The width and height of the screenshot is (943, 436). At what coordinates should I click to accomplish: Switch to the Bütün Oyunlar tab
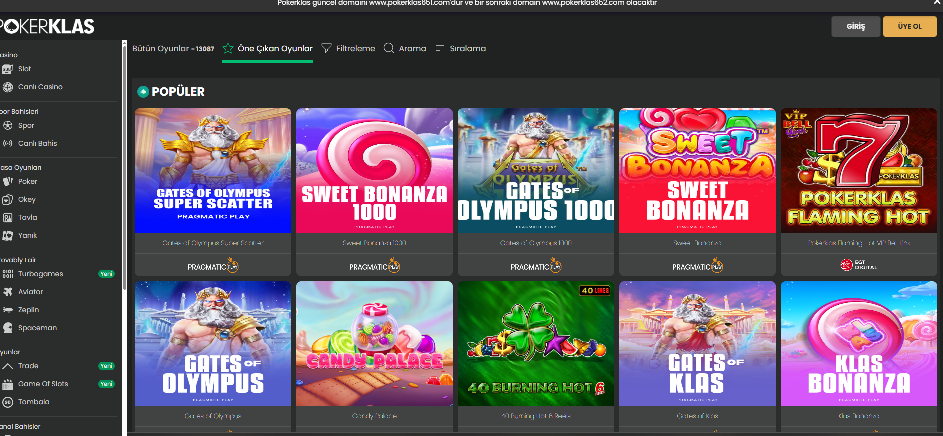(x=173, y=49)
